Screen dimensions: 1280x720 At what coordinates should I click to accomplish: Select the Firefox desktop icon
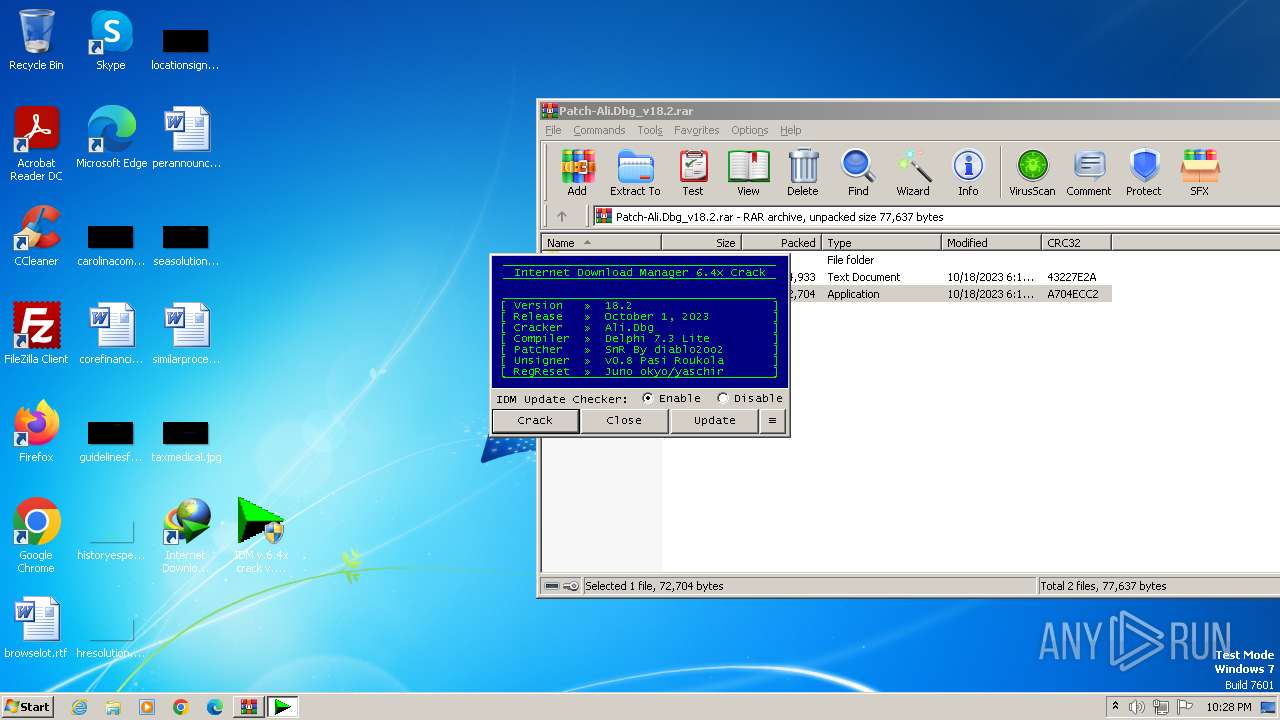pyautogui.click(x=36, y=432)
